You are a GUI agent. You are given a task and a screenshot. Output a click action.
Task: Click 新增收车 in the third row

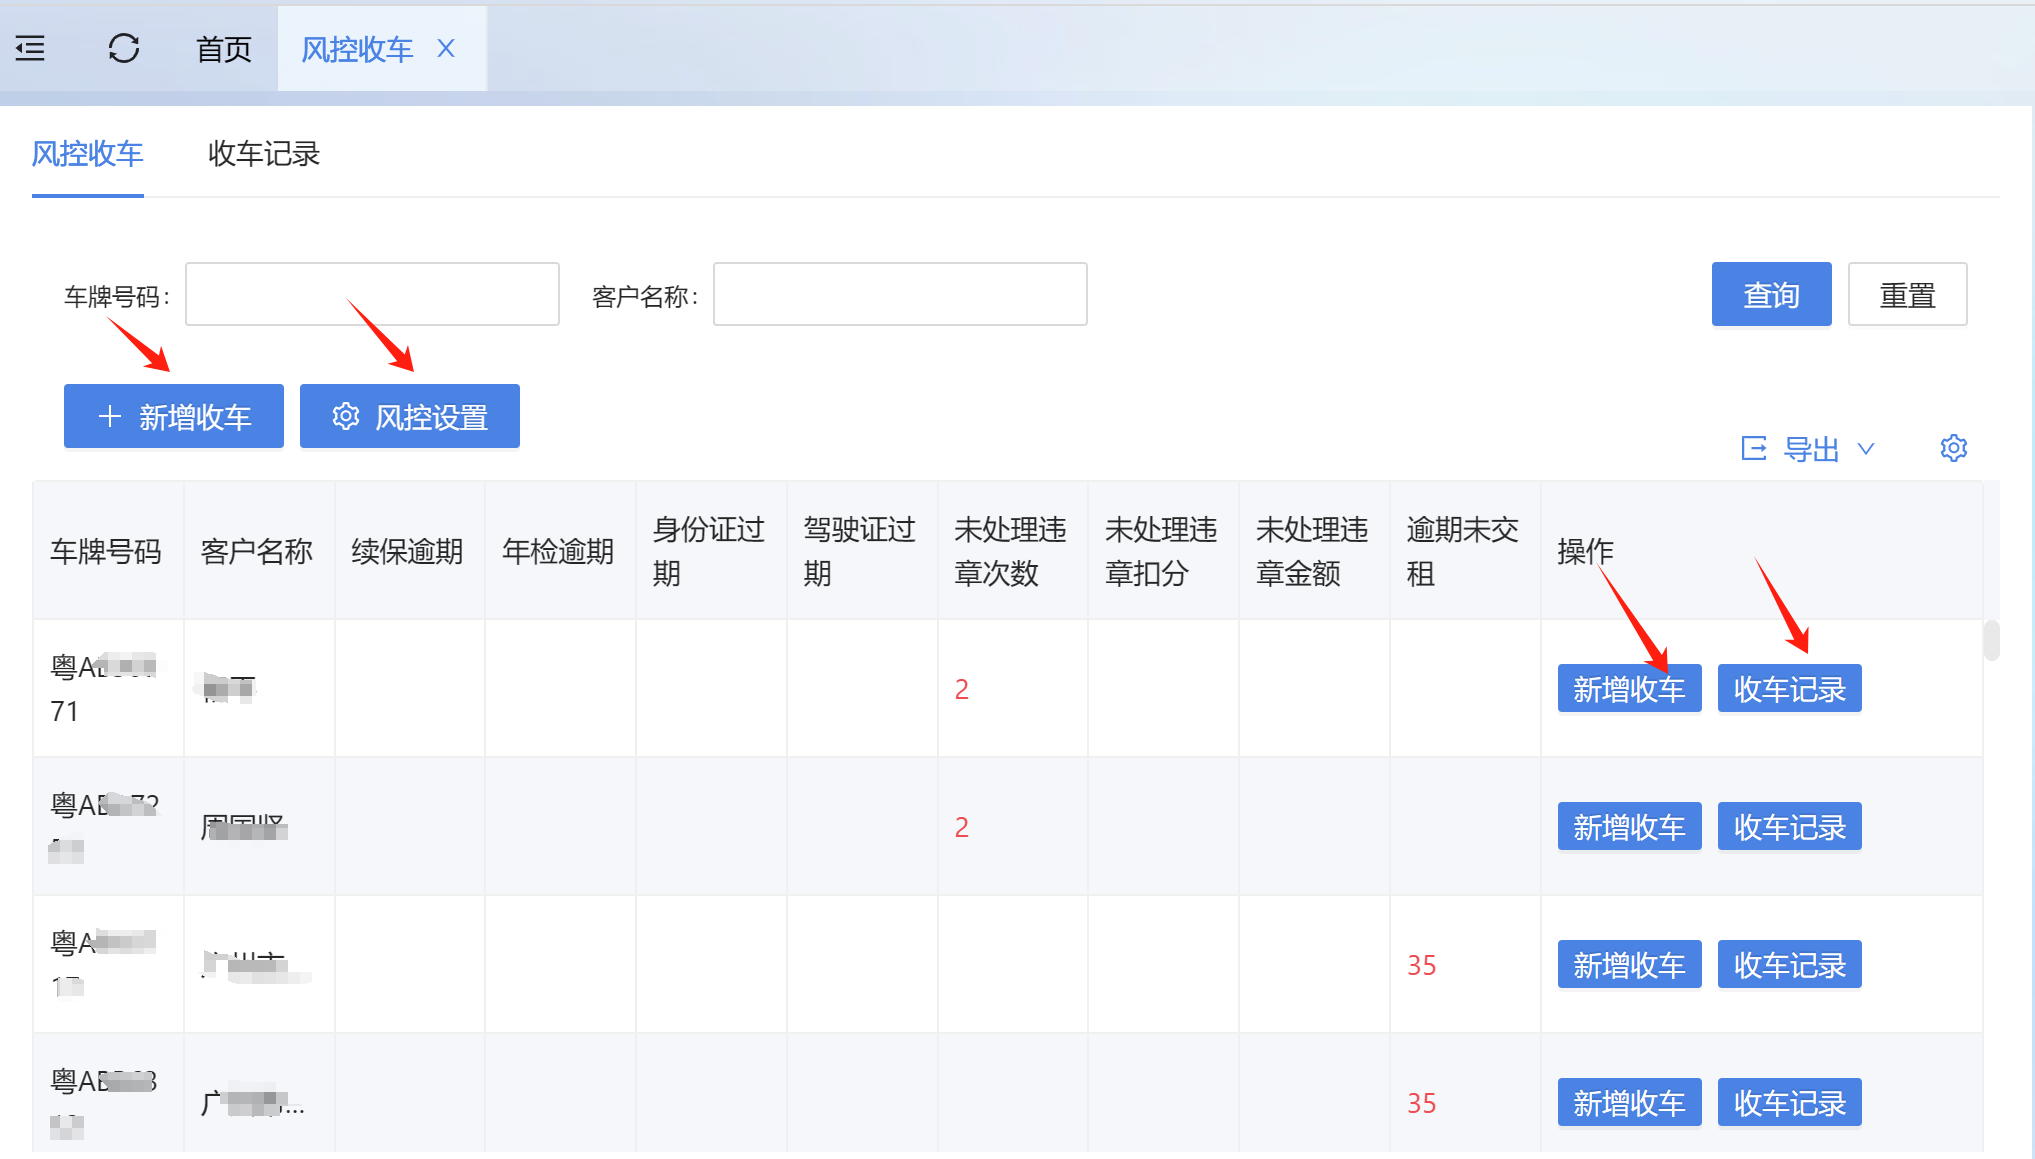[x=1629, y=965]
